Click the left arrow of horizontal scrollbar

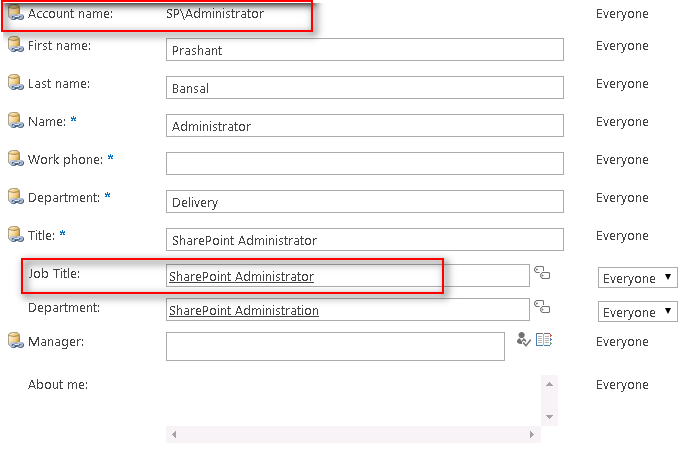coord(173,435)
